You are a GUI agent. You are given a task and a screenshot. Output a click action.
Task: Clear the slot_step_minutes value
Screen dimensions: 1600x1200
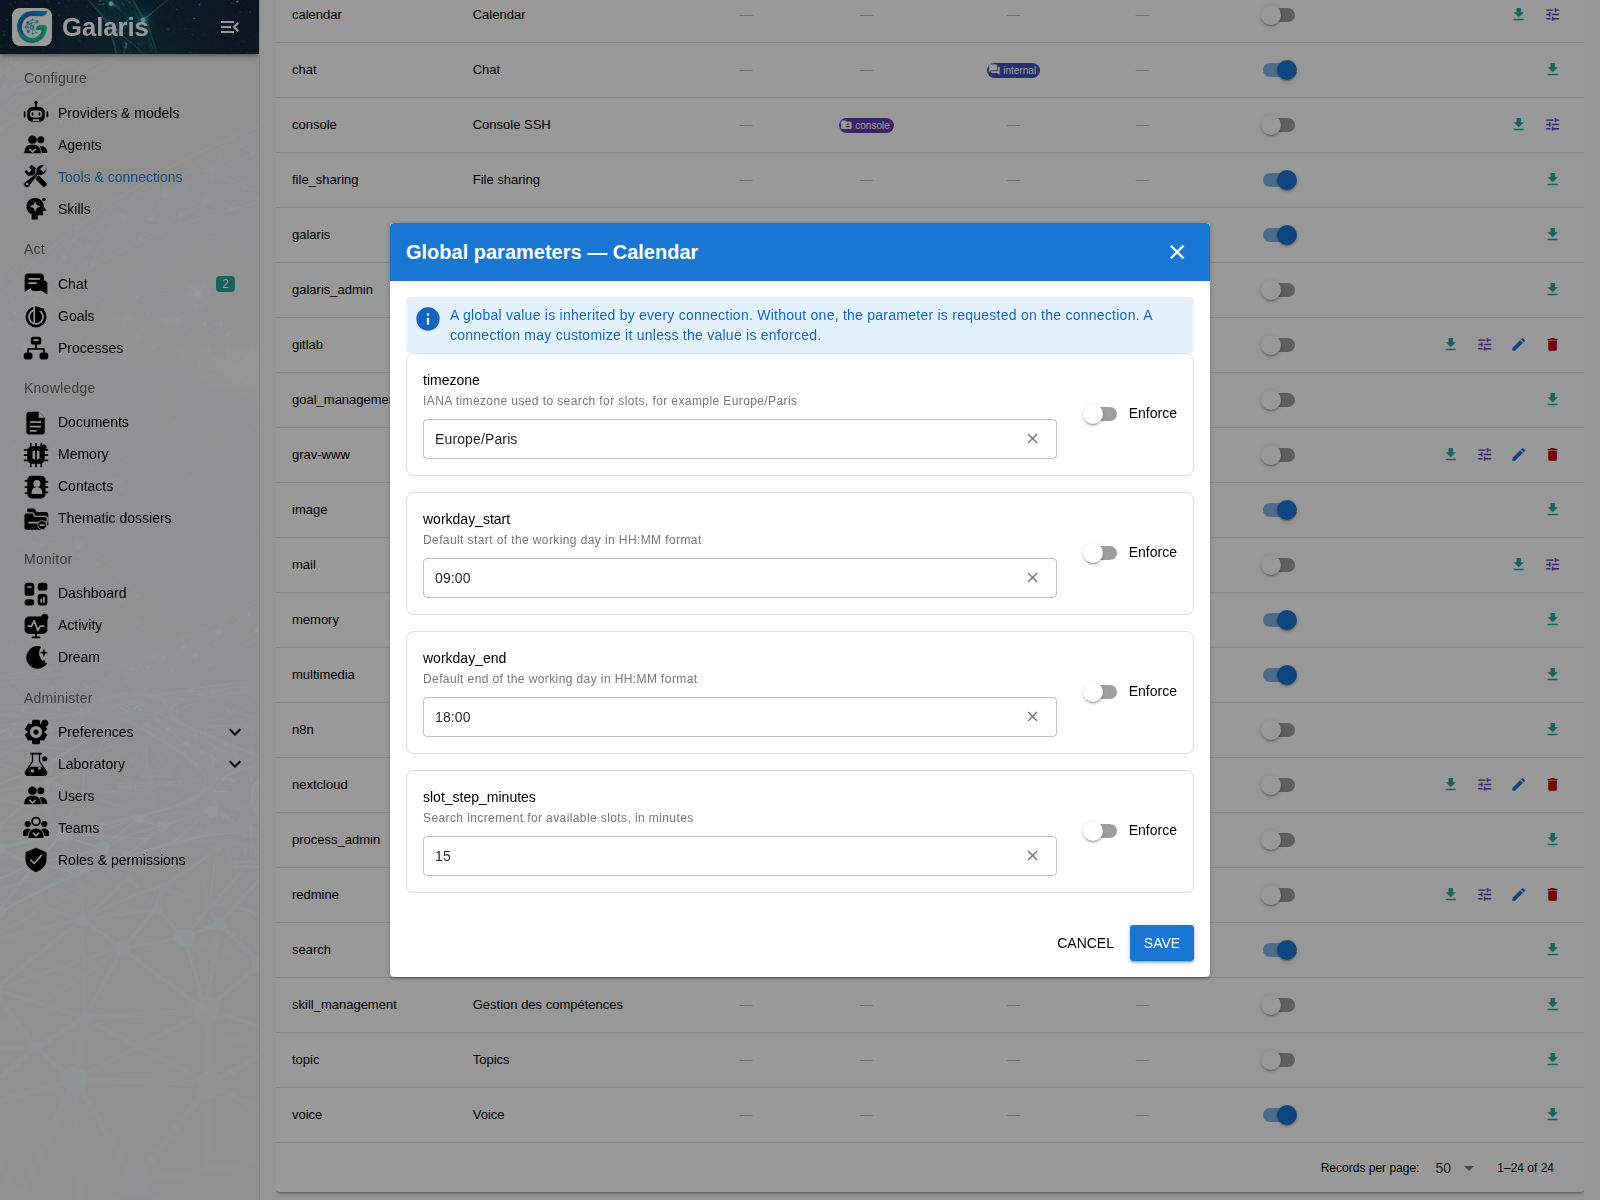click(x=1032, y=856)
